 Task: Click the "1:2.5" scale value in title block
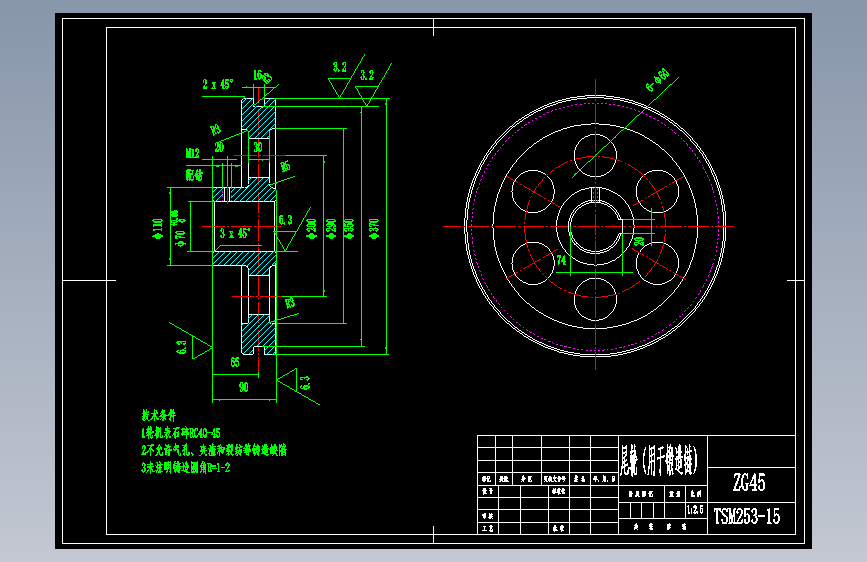pos(696,509)
